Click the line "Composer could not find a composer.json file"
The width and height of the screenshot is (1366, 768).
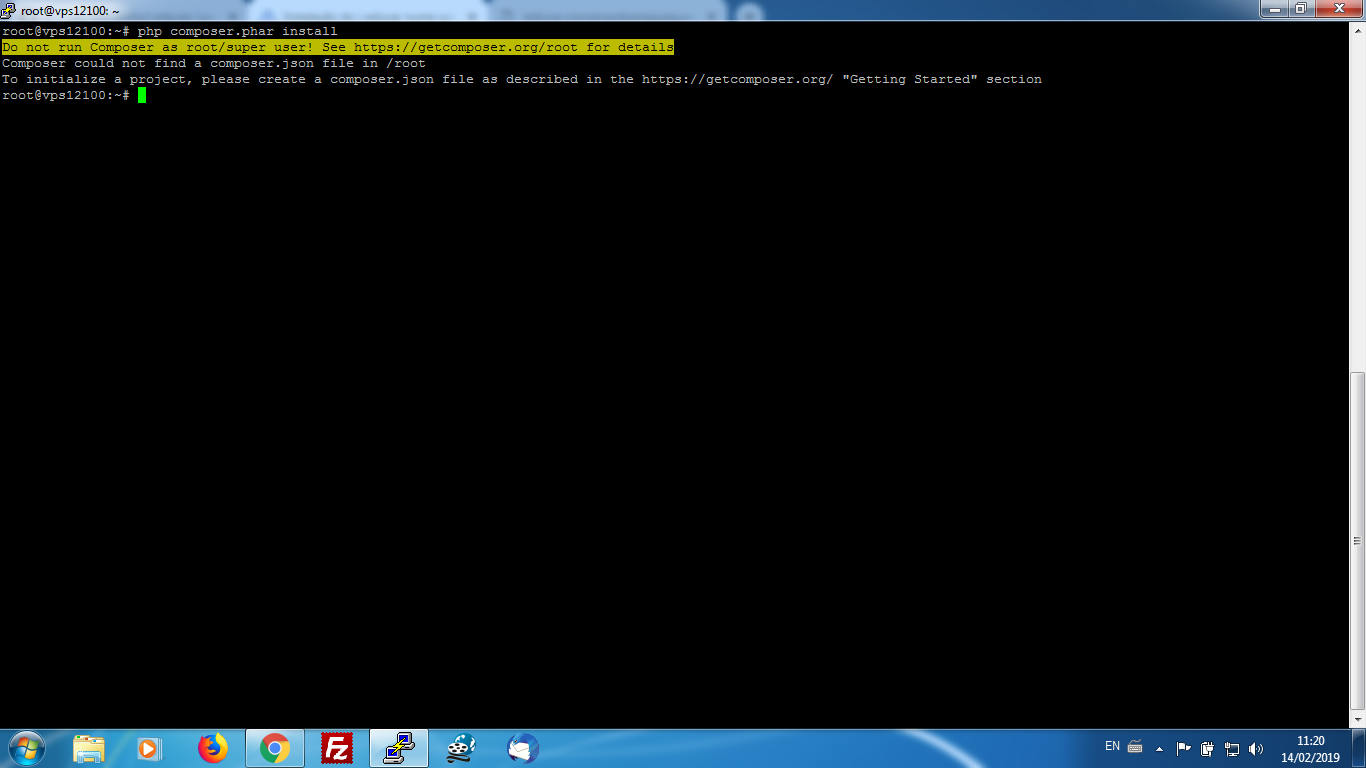point(214,63)
